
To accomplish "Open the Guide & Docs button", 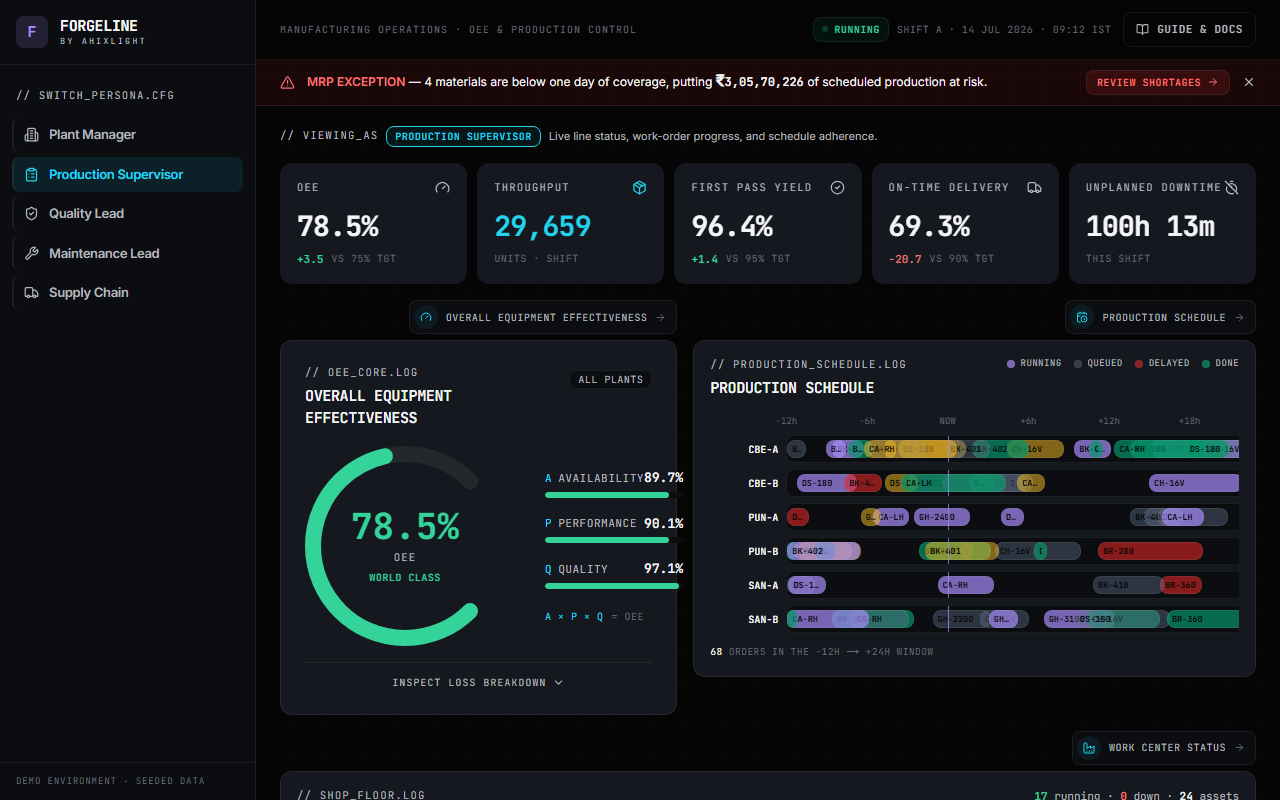I will [1189, 29].
